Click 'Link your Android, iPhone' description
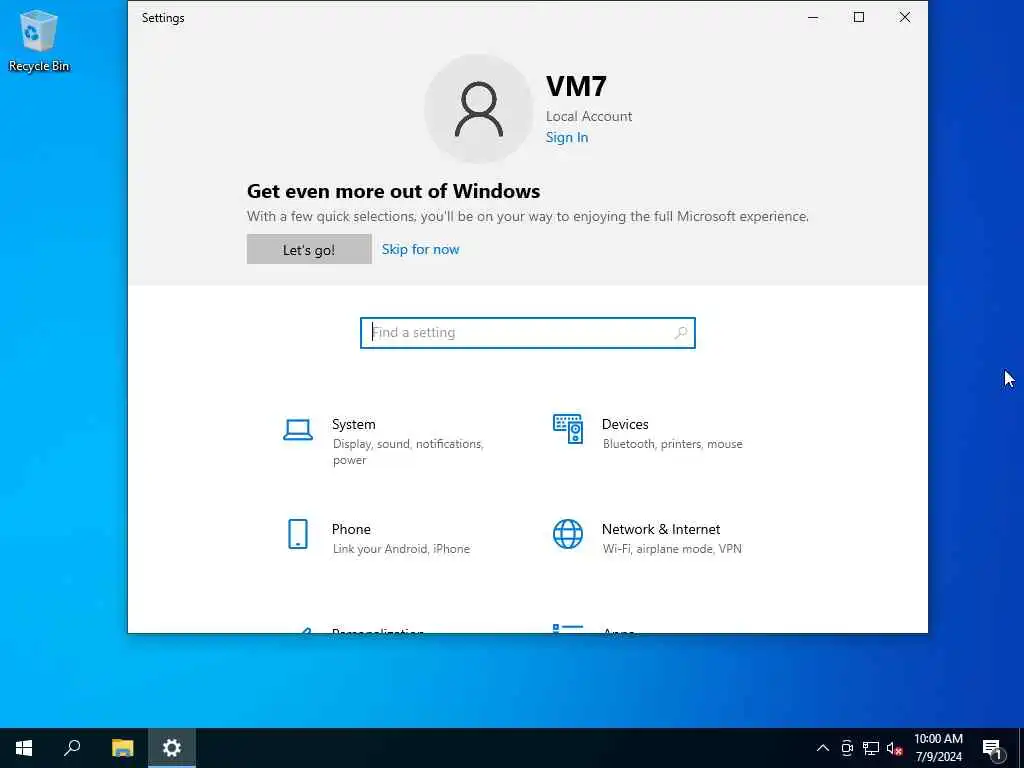The width and height of the screenshot is (1024, 768). (x=401, y=549)
